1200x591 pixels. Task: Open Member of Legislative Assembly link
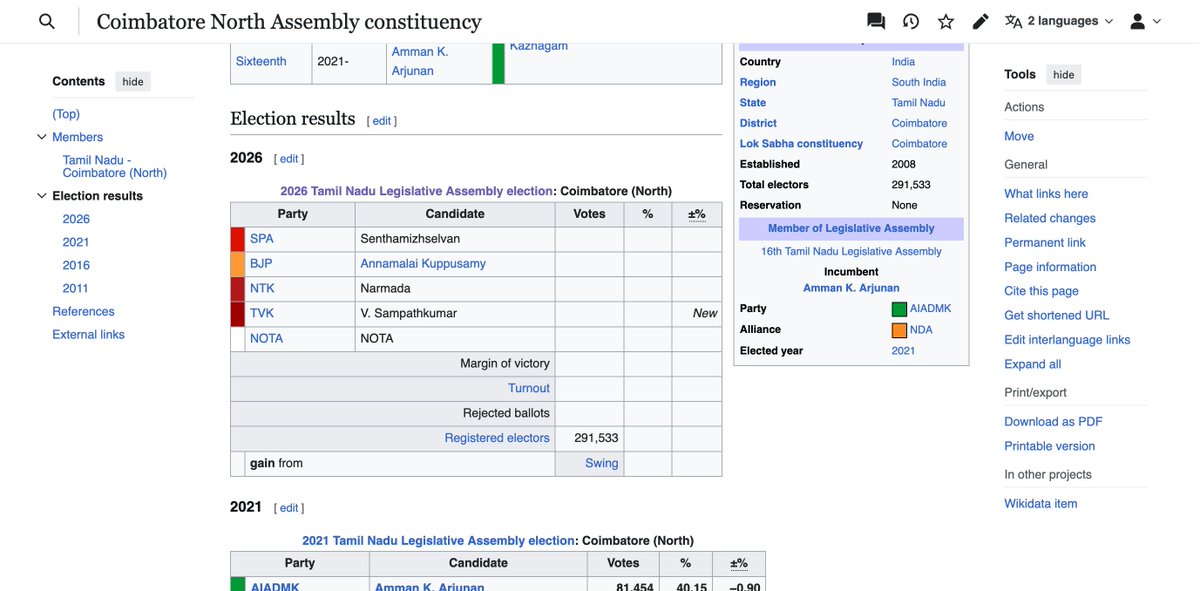tap(851, 229)
